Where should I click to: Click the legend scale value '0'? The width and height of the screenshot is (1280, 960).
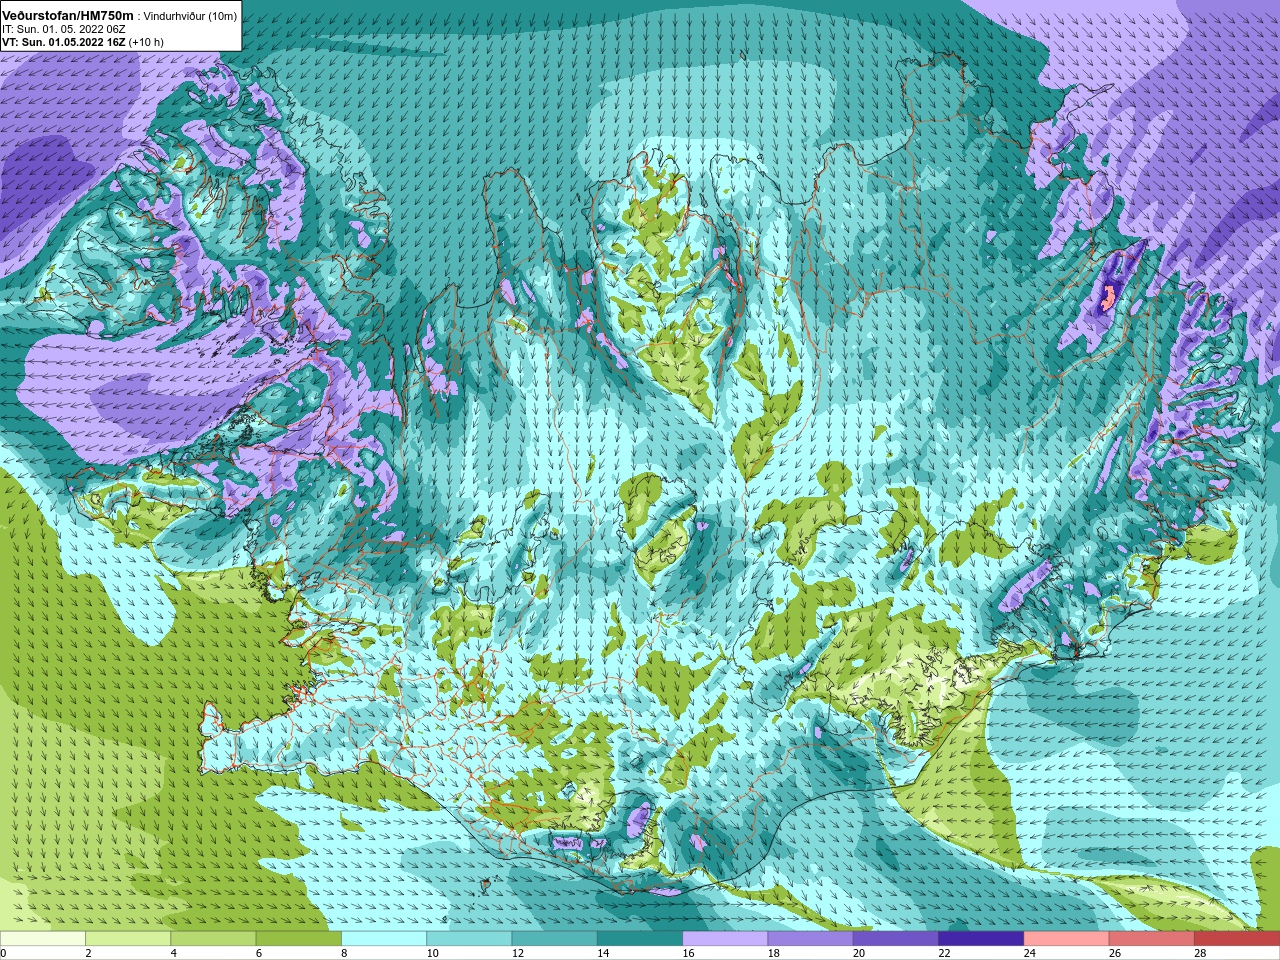(4, 953)
